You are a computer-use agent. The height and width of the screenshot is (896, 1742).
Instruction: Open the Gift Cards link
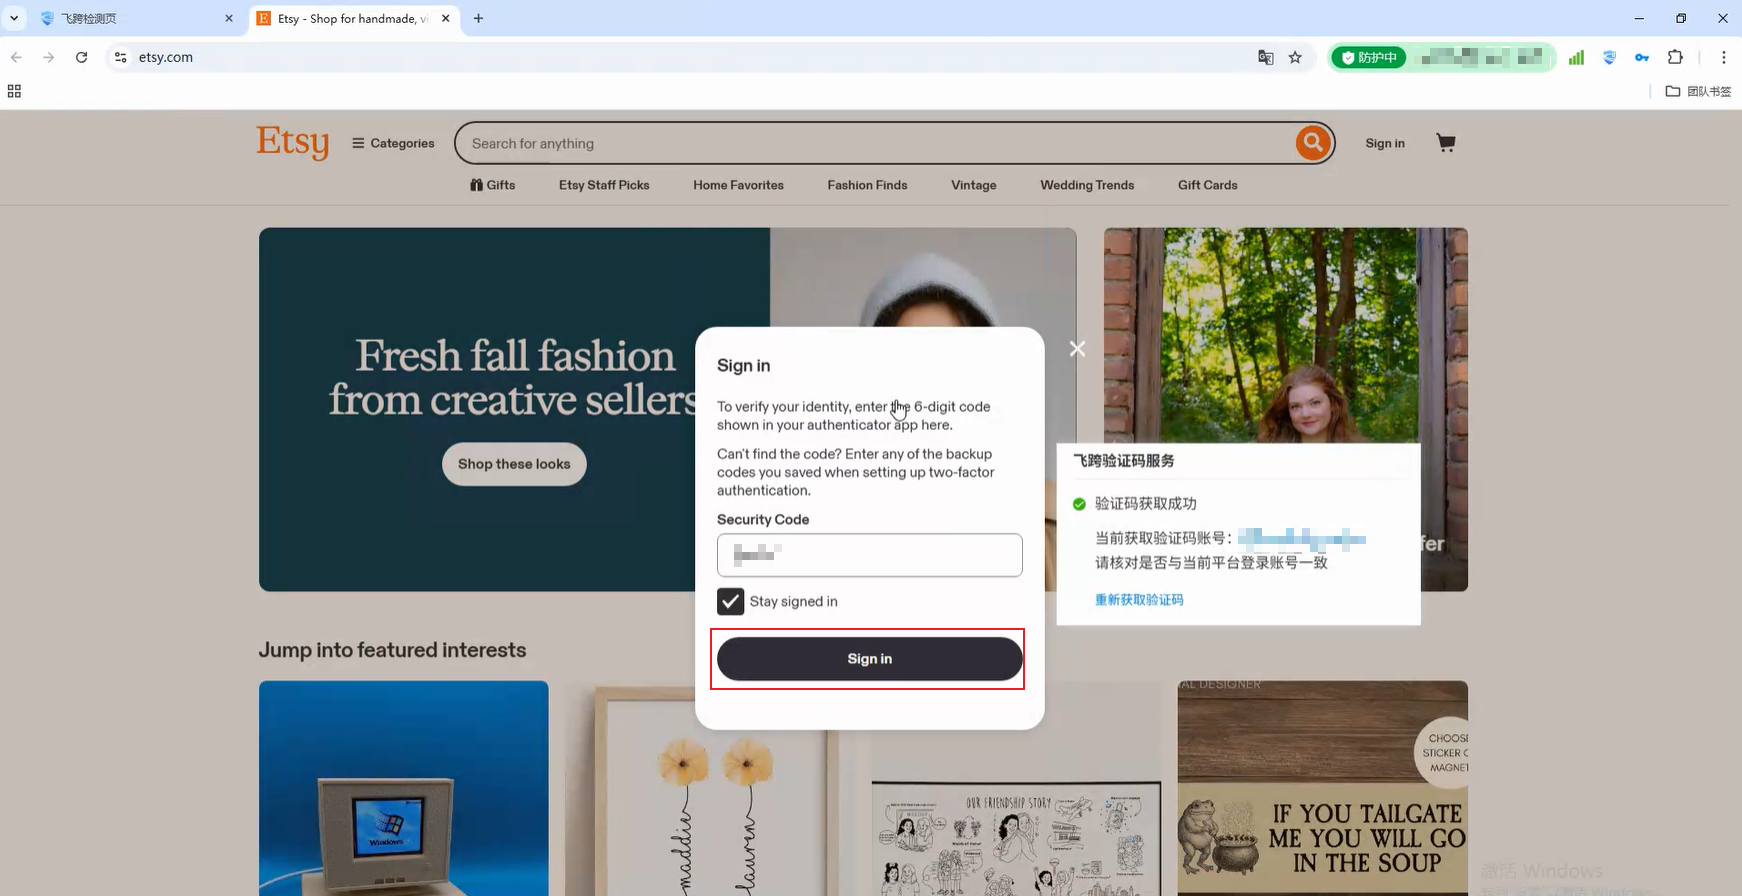point(1208,185)
